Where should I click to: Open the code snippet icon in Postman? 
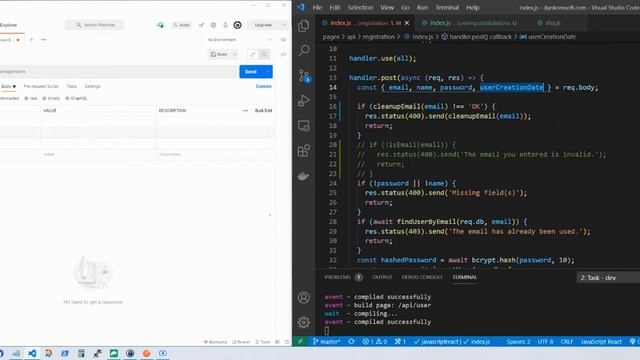click(283, 54)
